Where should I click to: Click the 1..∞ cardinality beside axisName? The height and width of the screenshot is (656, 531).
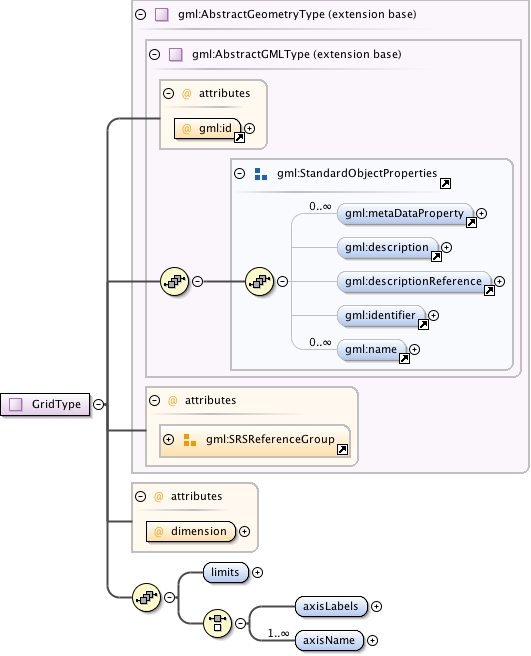point(278,633)
